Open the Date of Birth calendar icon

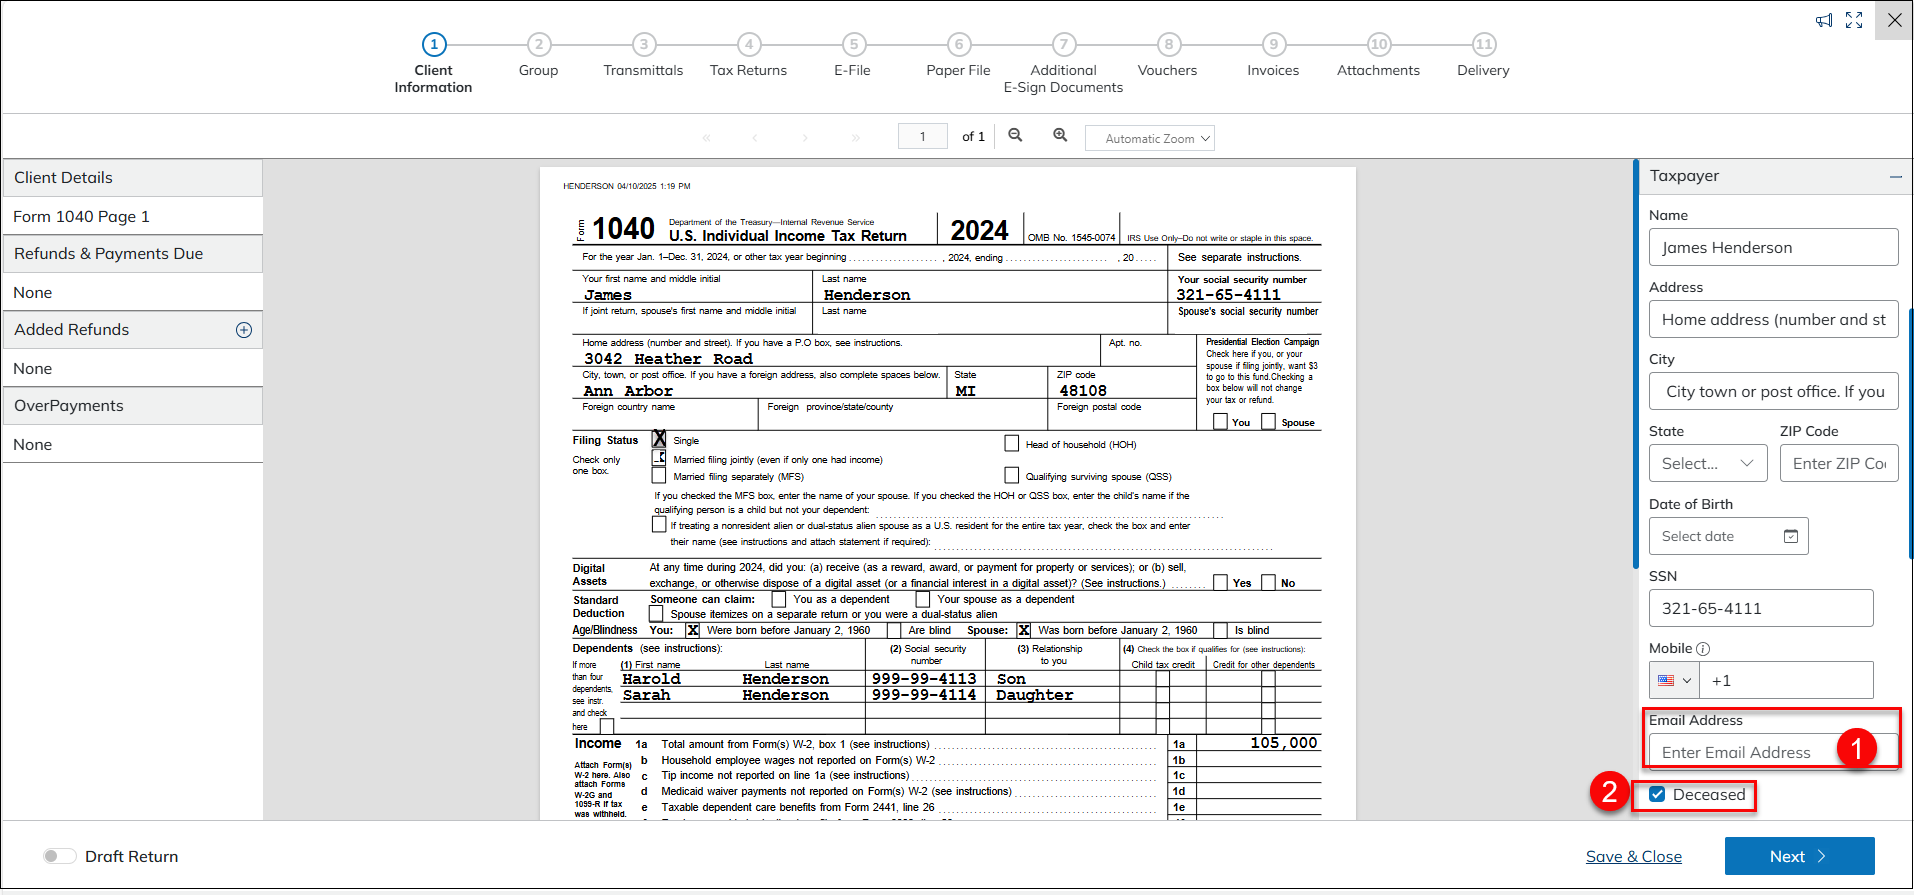click(x=1791, y=537)
